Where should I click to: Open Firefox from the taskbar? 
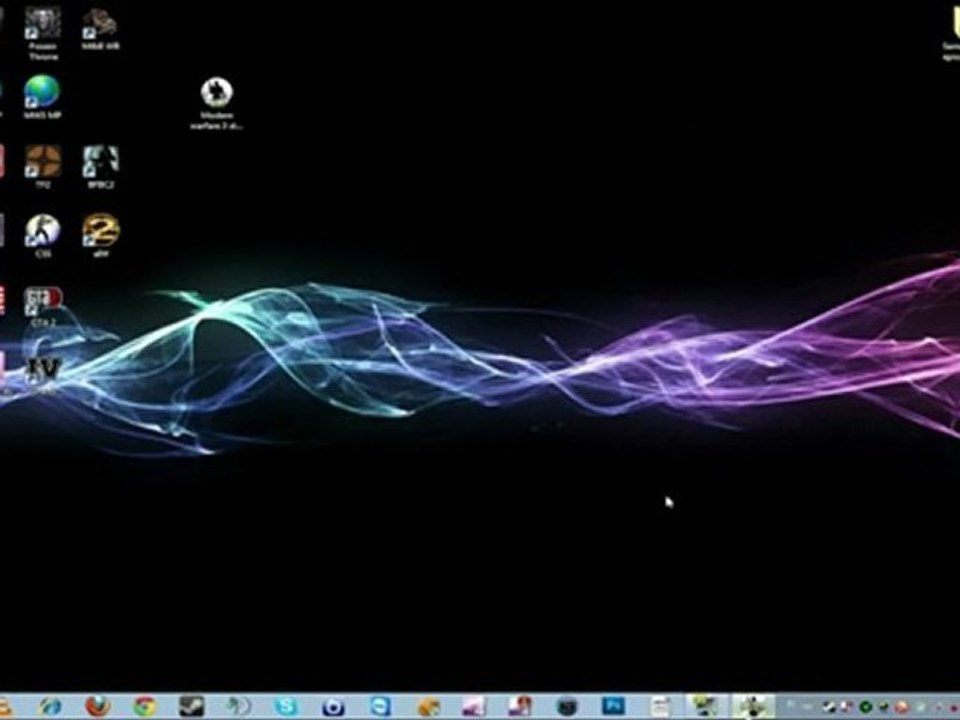tap(97, 707)
